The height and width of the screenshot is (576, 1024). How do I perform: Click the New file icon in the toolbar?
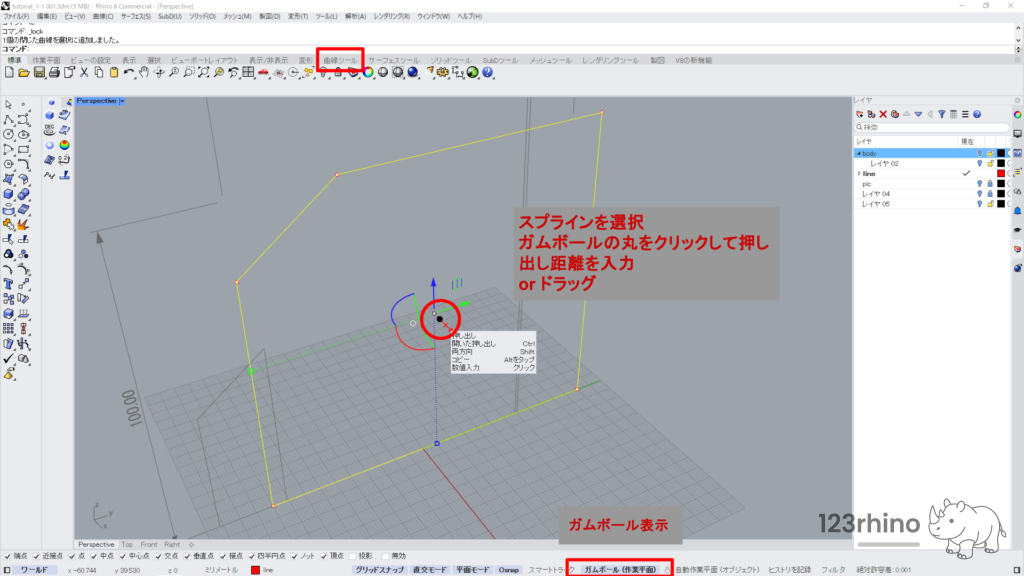coord(9,72)
